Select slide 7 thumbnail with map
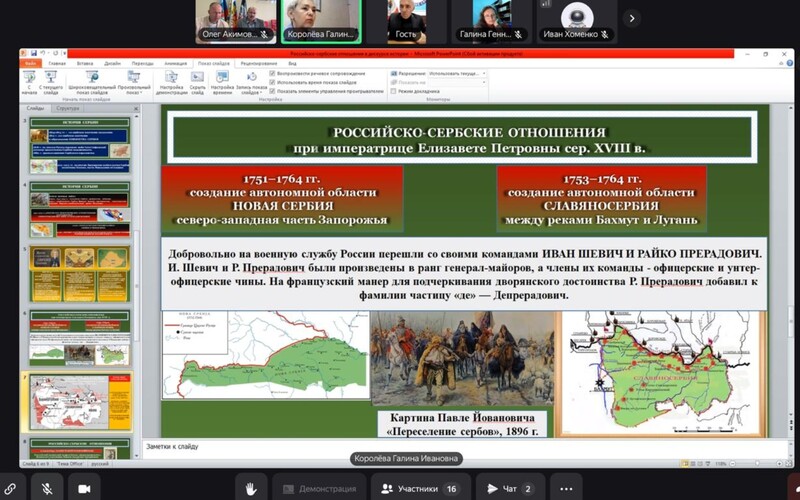Viewport: 800px width, 500px height. tap(80, 402)
